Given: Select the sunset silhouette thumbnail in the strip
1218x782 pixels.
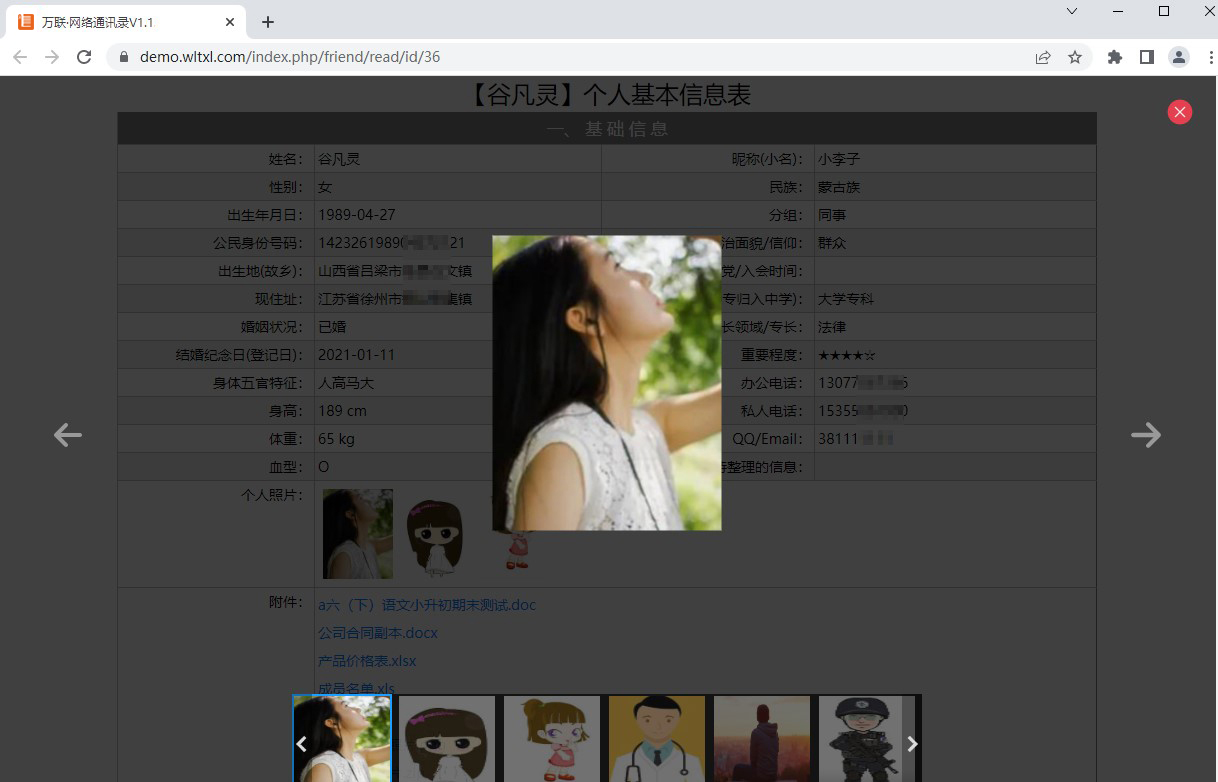Looking at the screenshot, I should (x=762, y=739).
